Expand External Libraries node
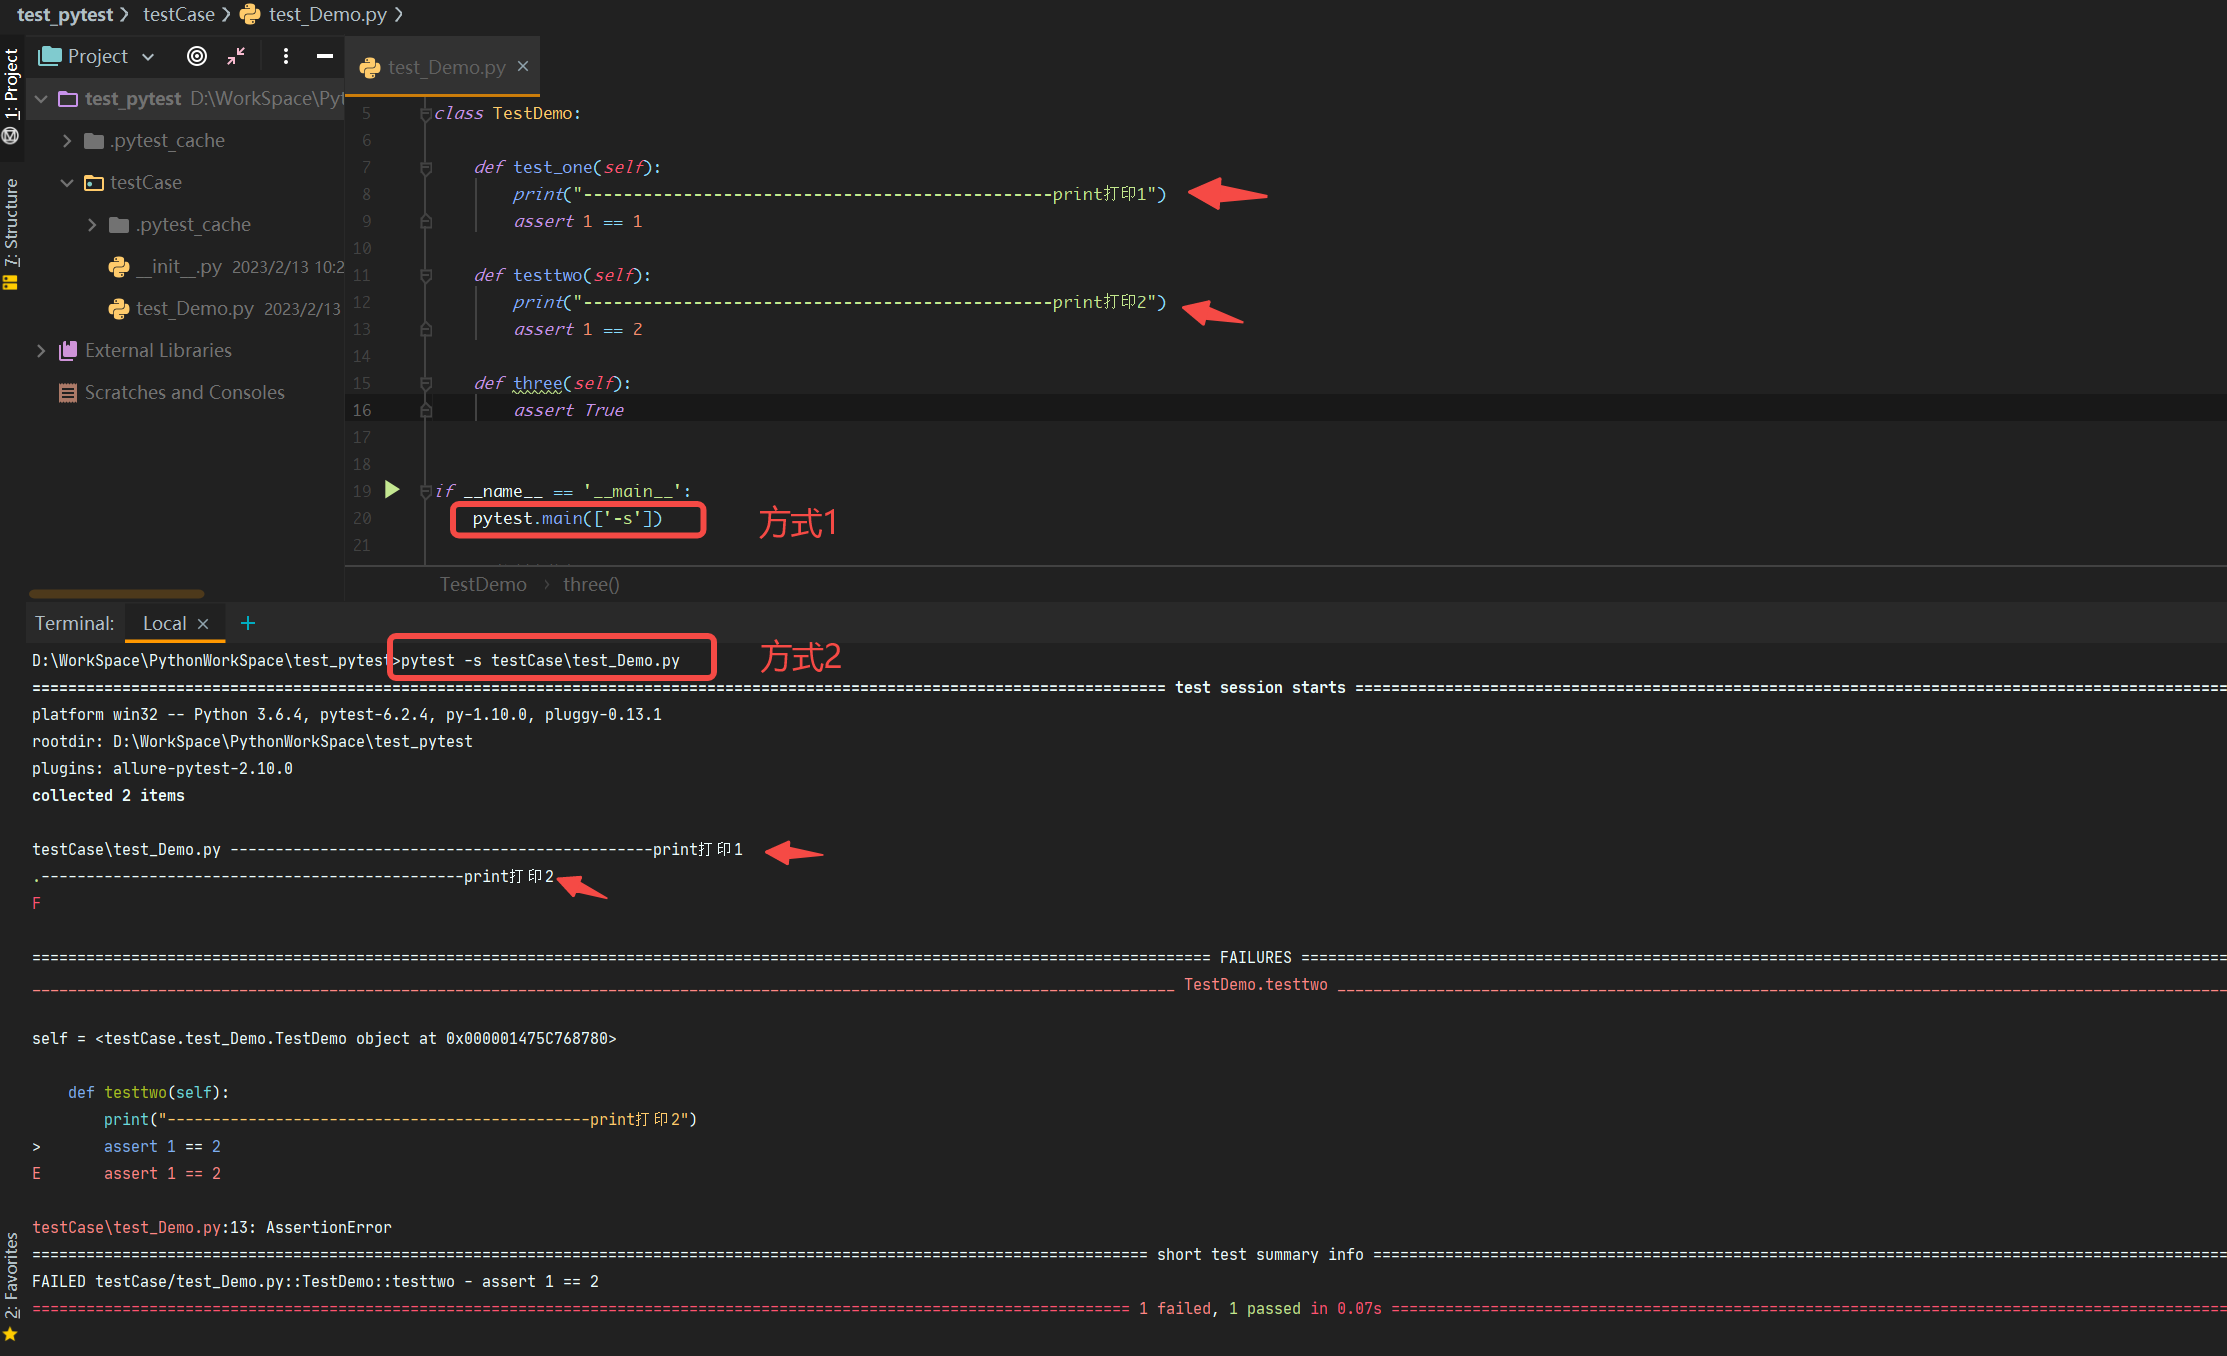The image size is (2227, 1356). tap(41, 351)
